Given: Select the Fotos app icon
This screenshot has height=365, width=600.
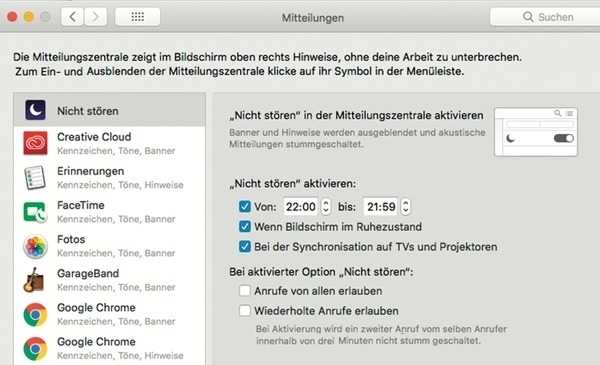Looking at the screenshot, I should (x=35, y=246).
